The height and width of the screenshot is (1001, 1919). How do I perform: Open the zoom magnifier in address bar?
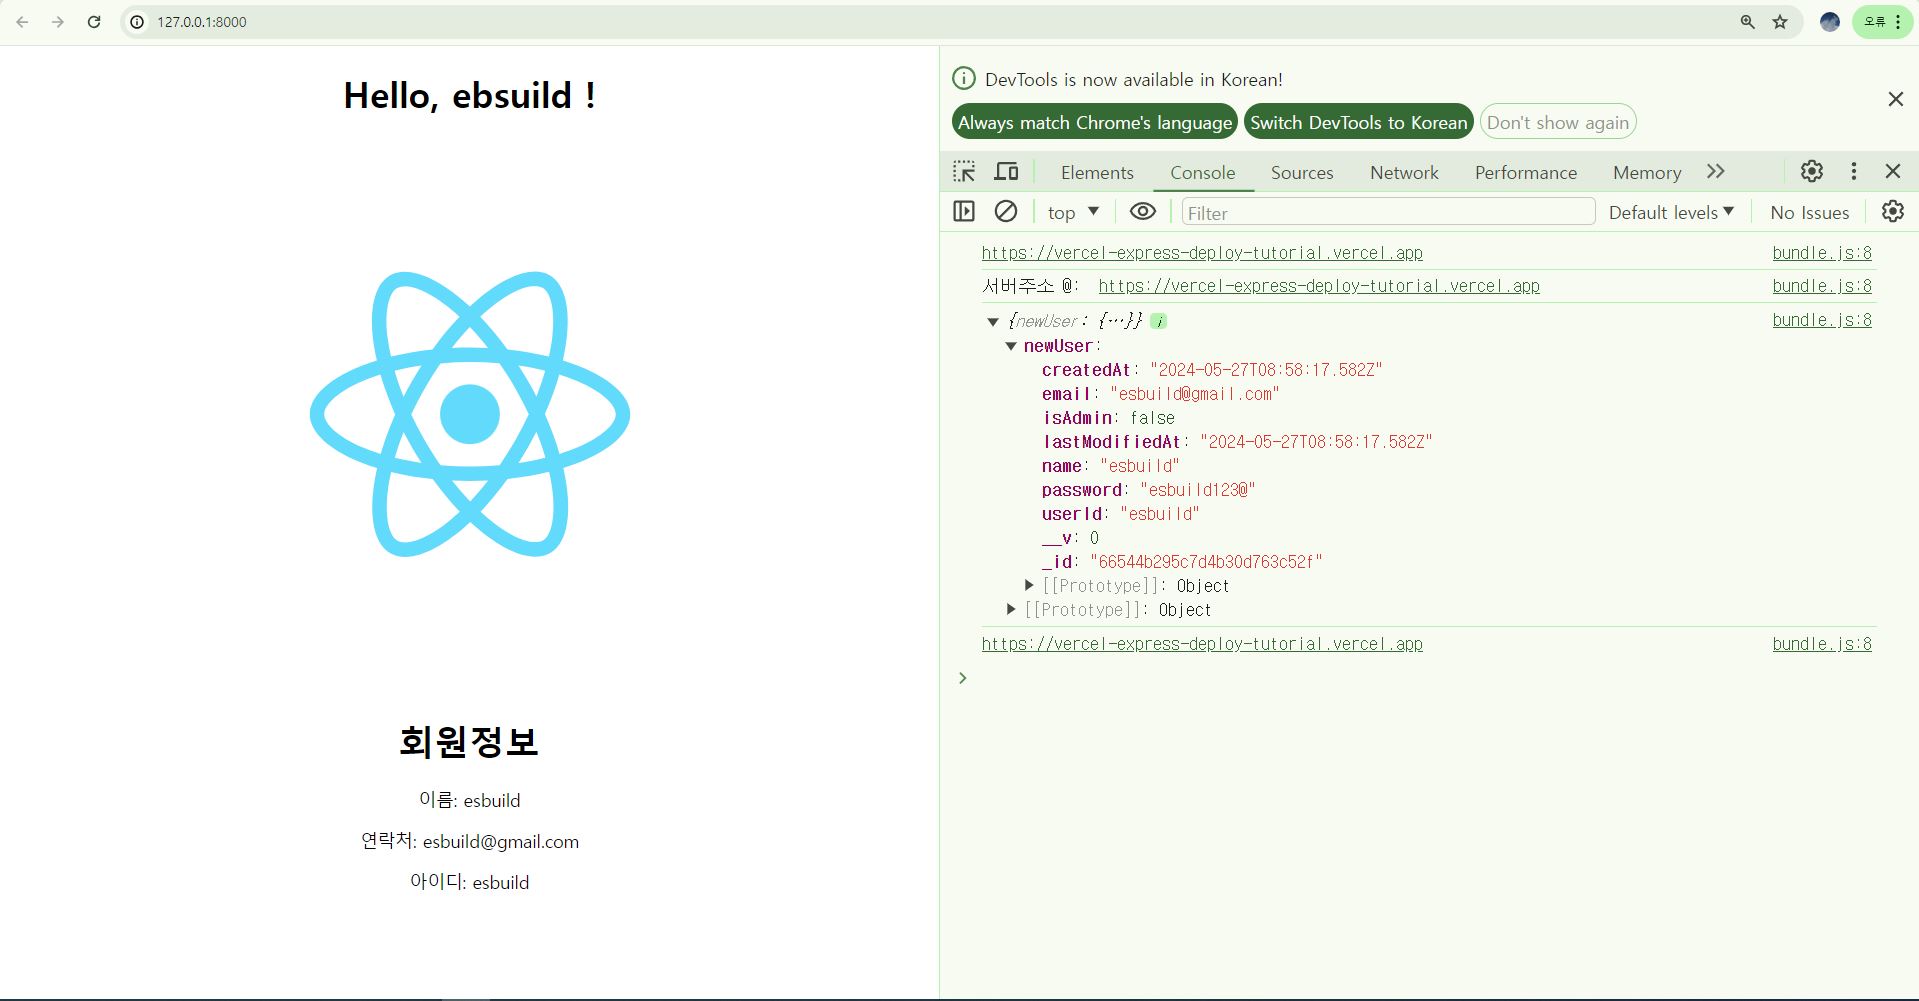click(1748, 22)
